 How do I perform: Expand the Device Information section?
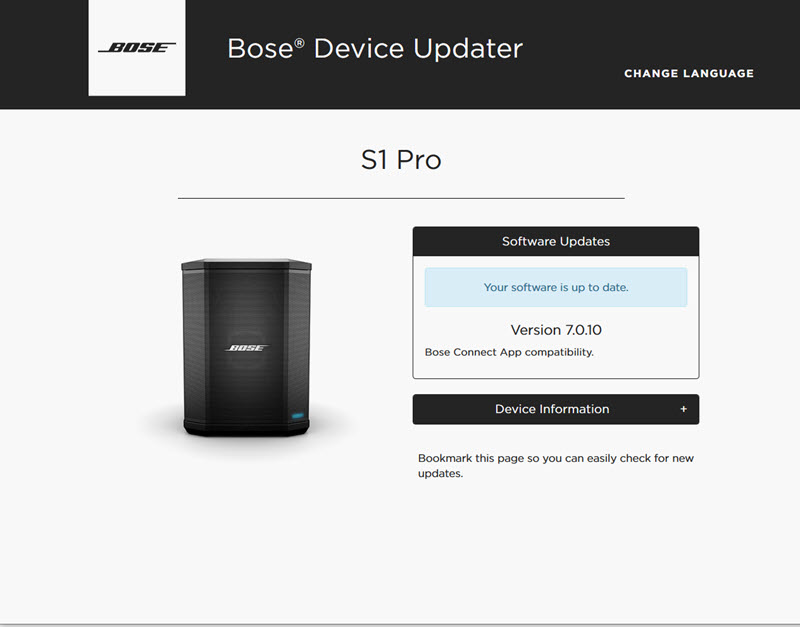point(552,409)
